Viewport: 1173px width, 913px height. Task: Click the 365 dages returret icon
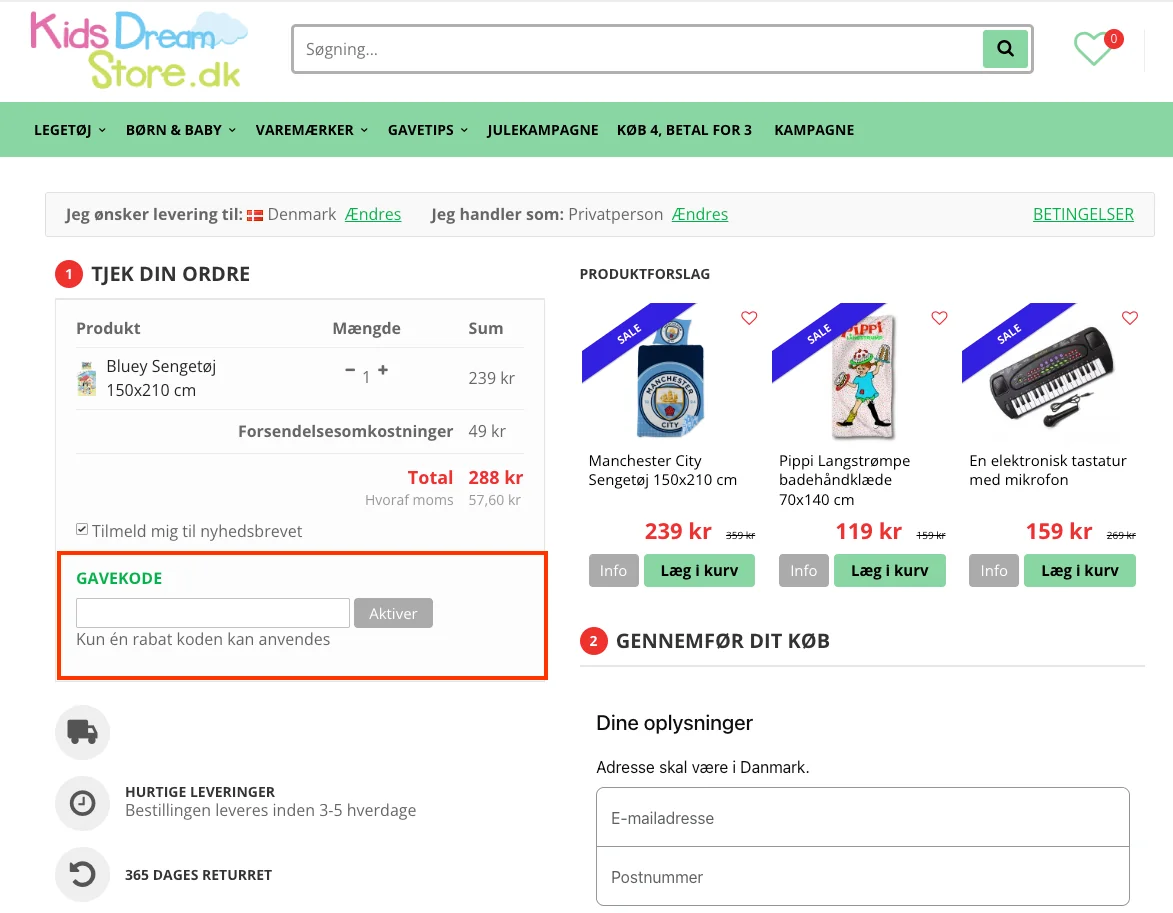82,875
